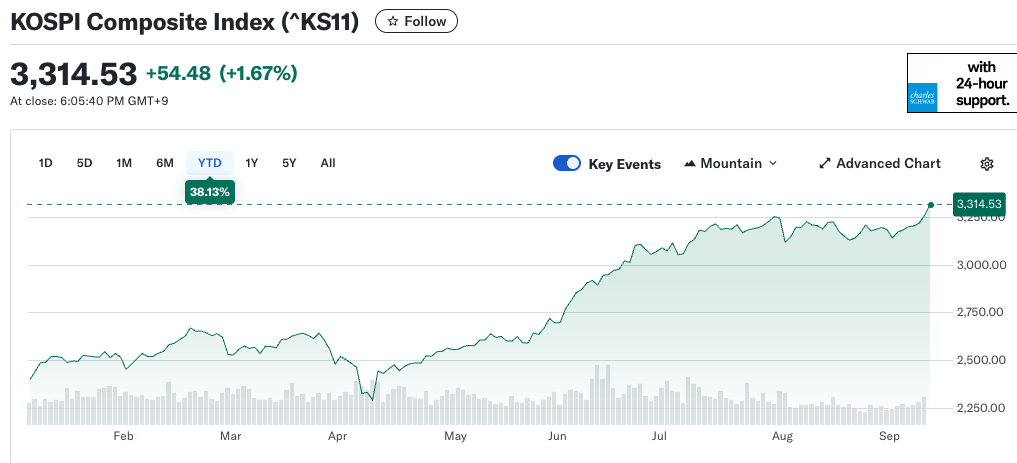
Task: Select the YTD range tab
Action: click(210, 163)
